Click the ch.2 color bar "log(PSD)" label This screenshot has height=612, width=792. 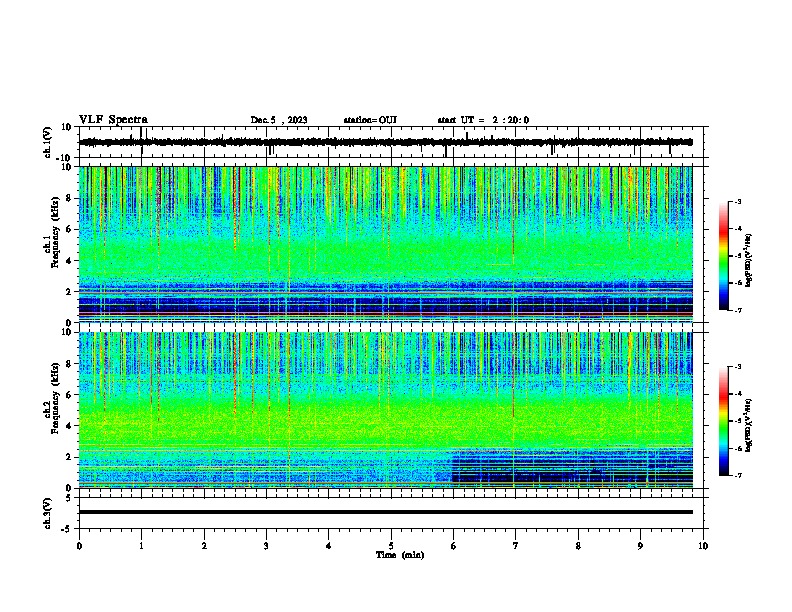(748, 425)
